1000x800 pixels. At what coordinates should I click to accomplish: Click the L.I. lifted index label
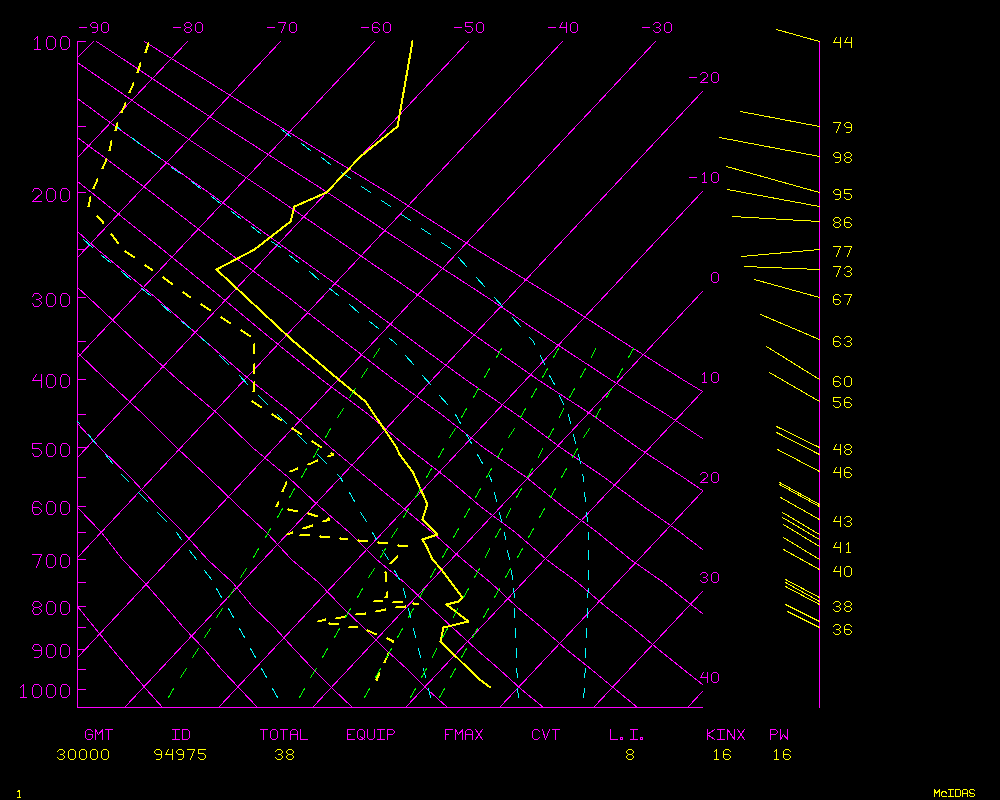(627, 735)
